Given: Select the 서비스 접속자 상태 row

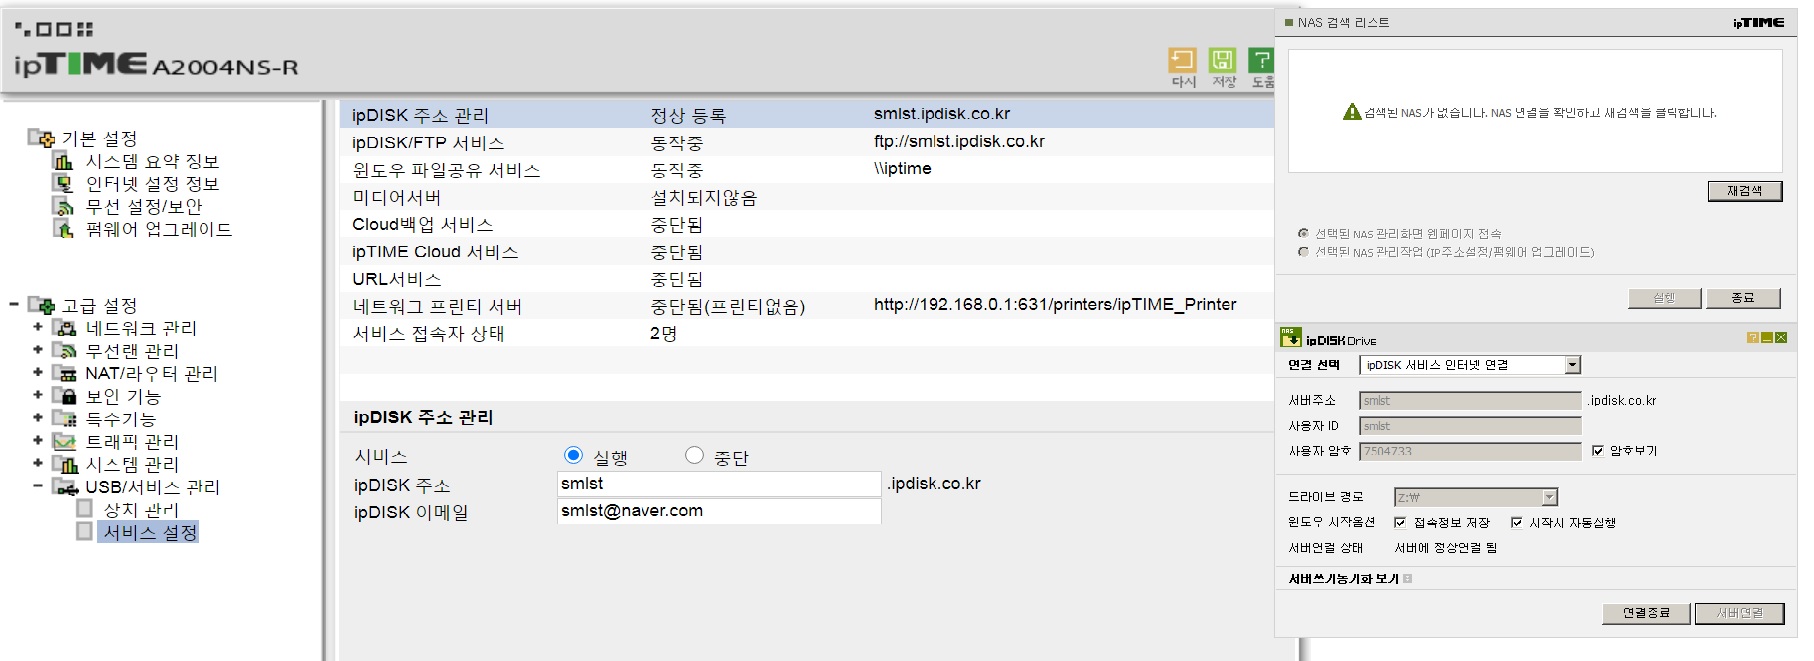Looking at the screenshot, I should point(807,333).
